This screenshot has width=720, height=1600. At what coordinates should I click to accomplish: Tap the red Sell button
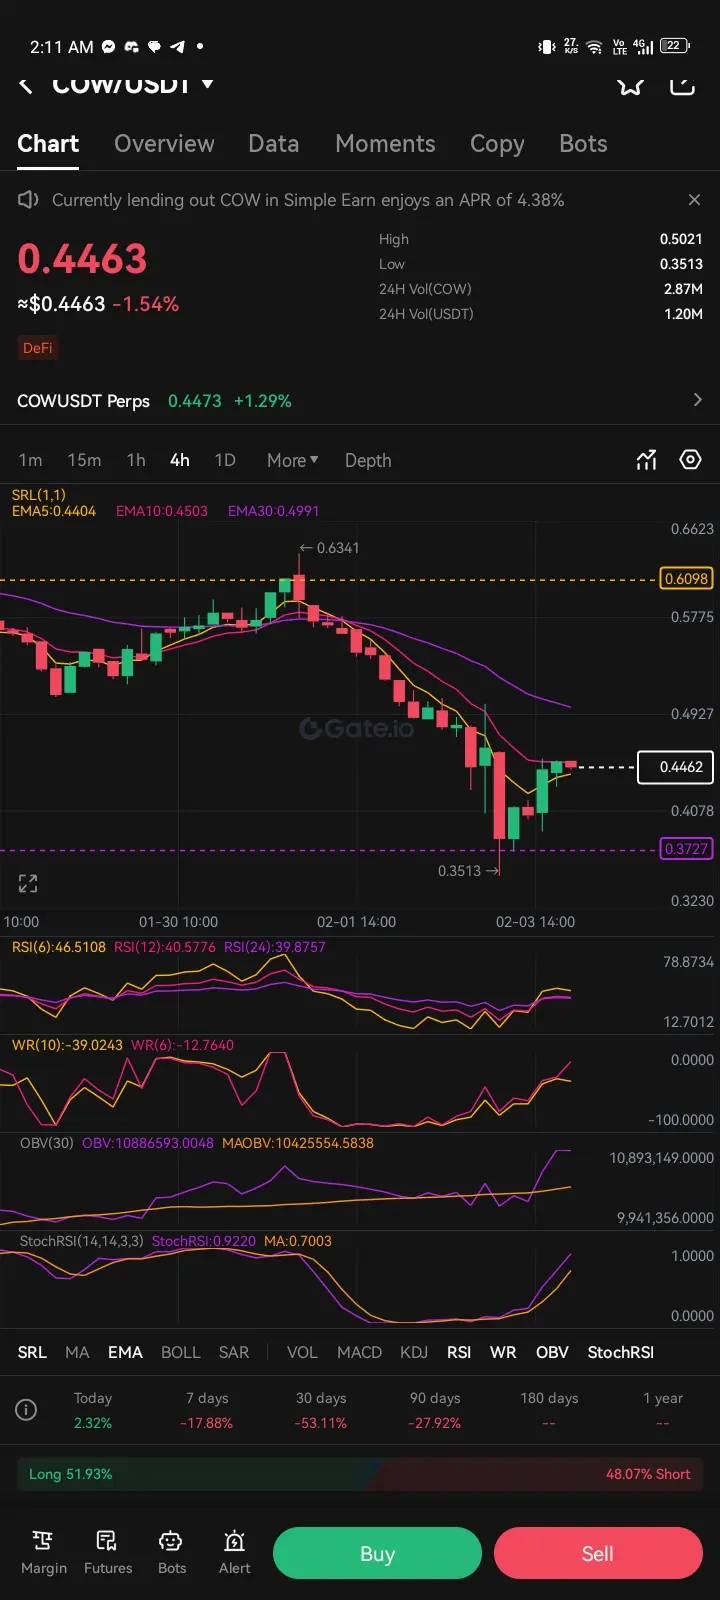click(x=598, y=1553)
